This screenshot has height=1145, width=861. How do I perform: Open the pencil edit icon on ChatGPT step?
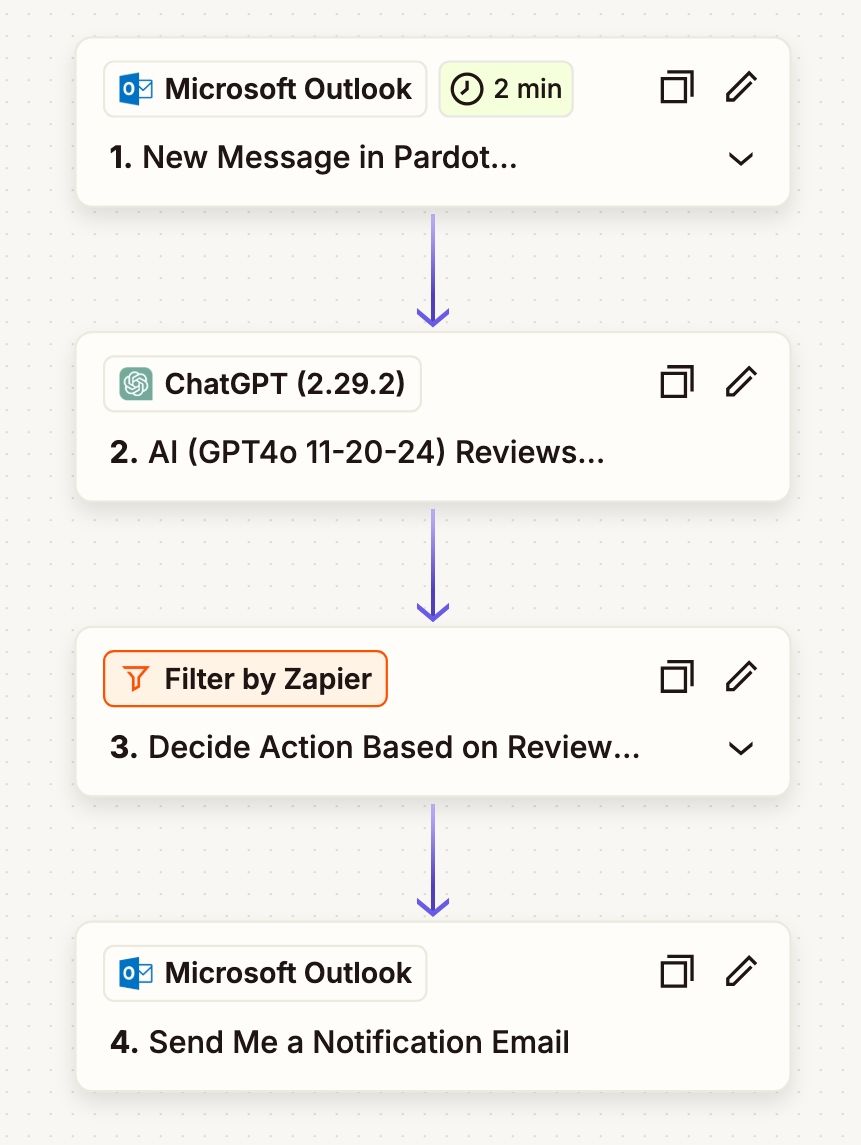tap(741, 381)
